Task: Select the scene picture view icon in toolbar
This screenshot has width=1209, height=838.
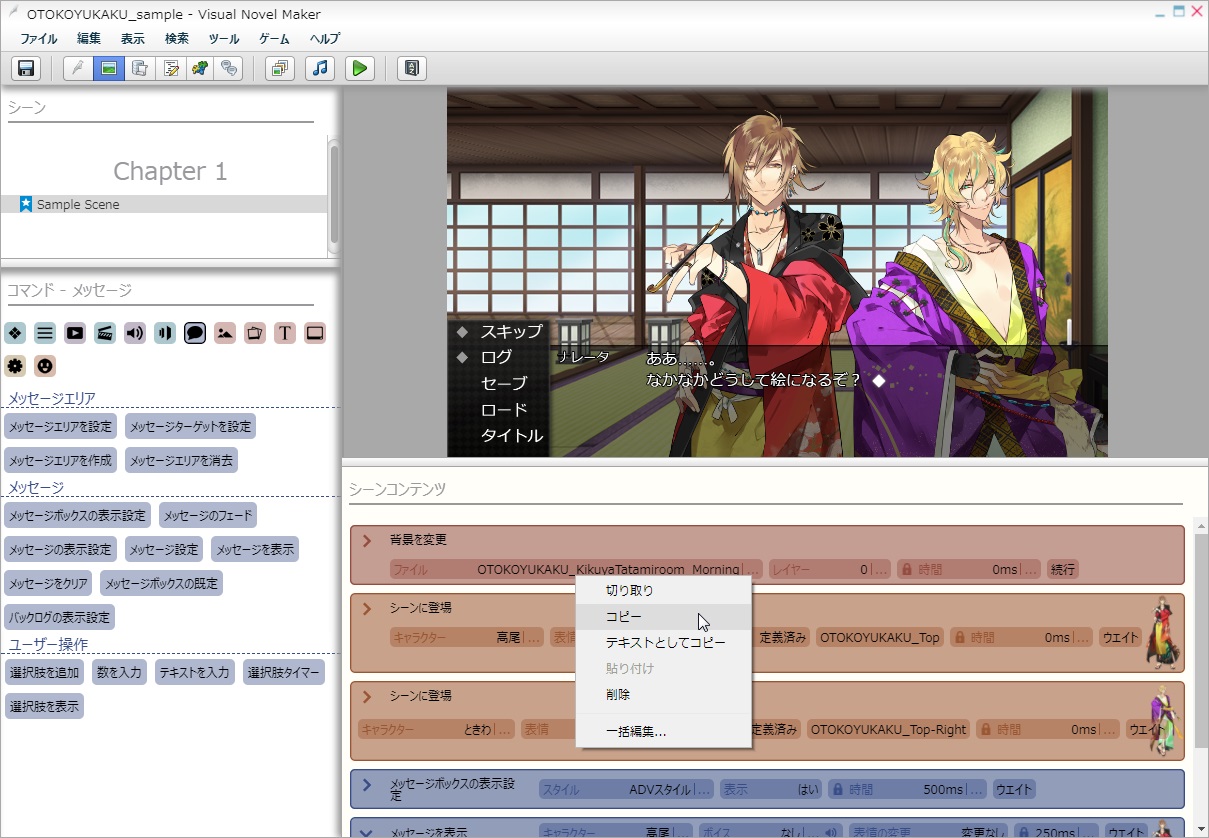Action: (x=109, y=68)
